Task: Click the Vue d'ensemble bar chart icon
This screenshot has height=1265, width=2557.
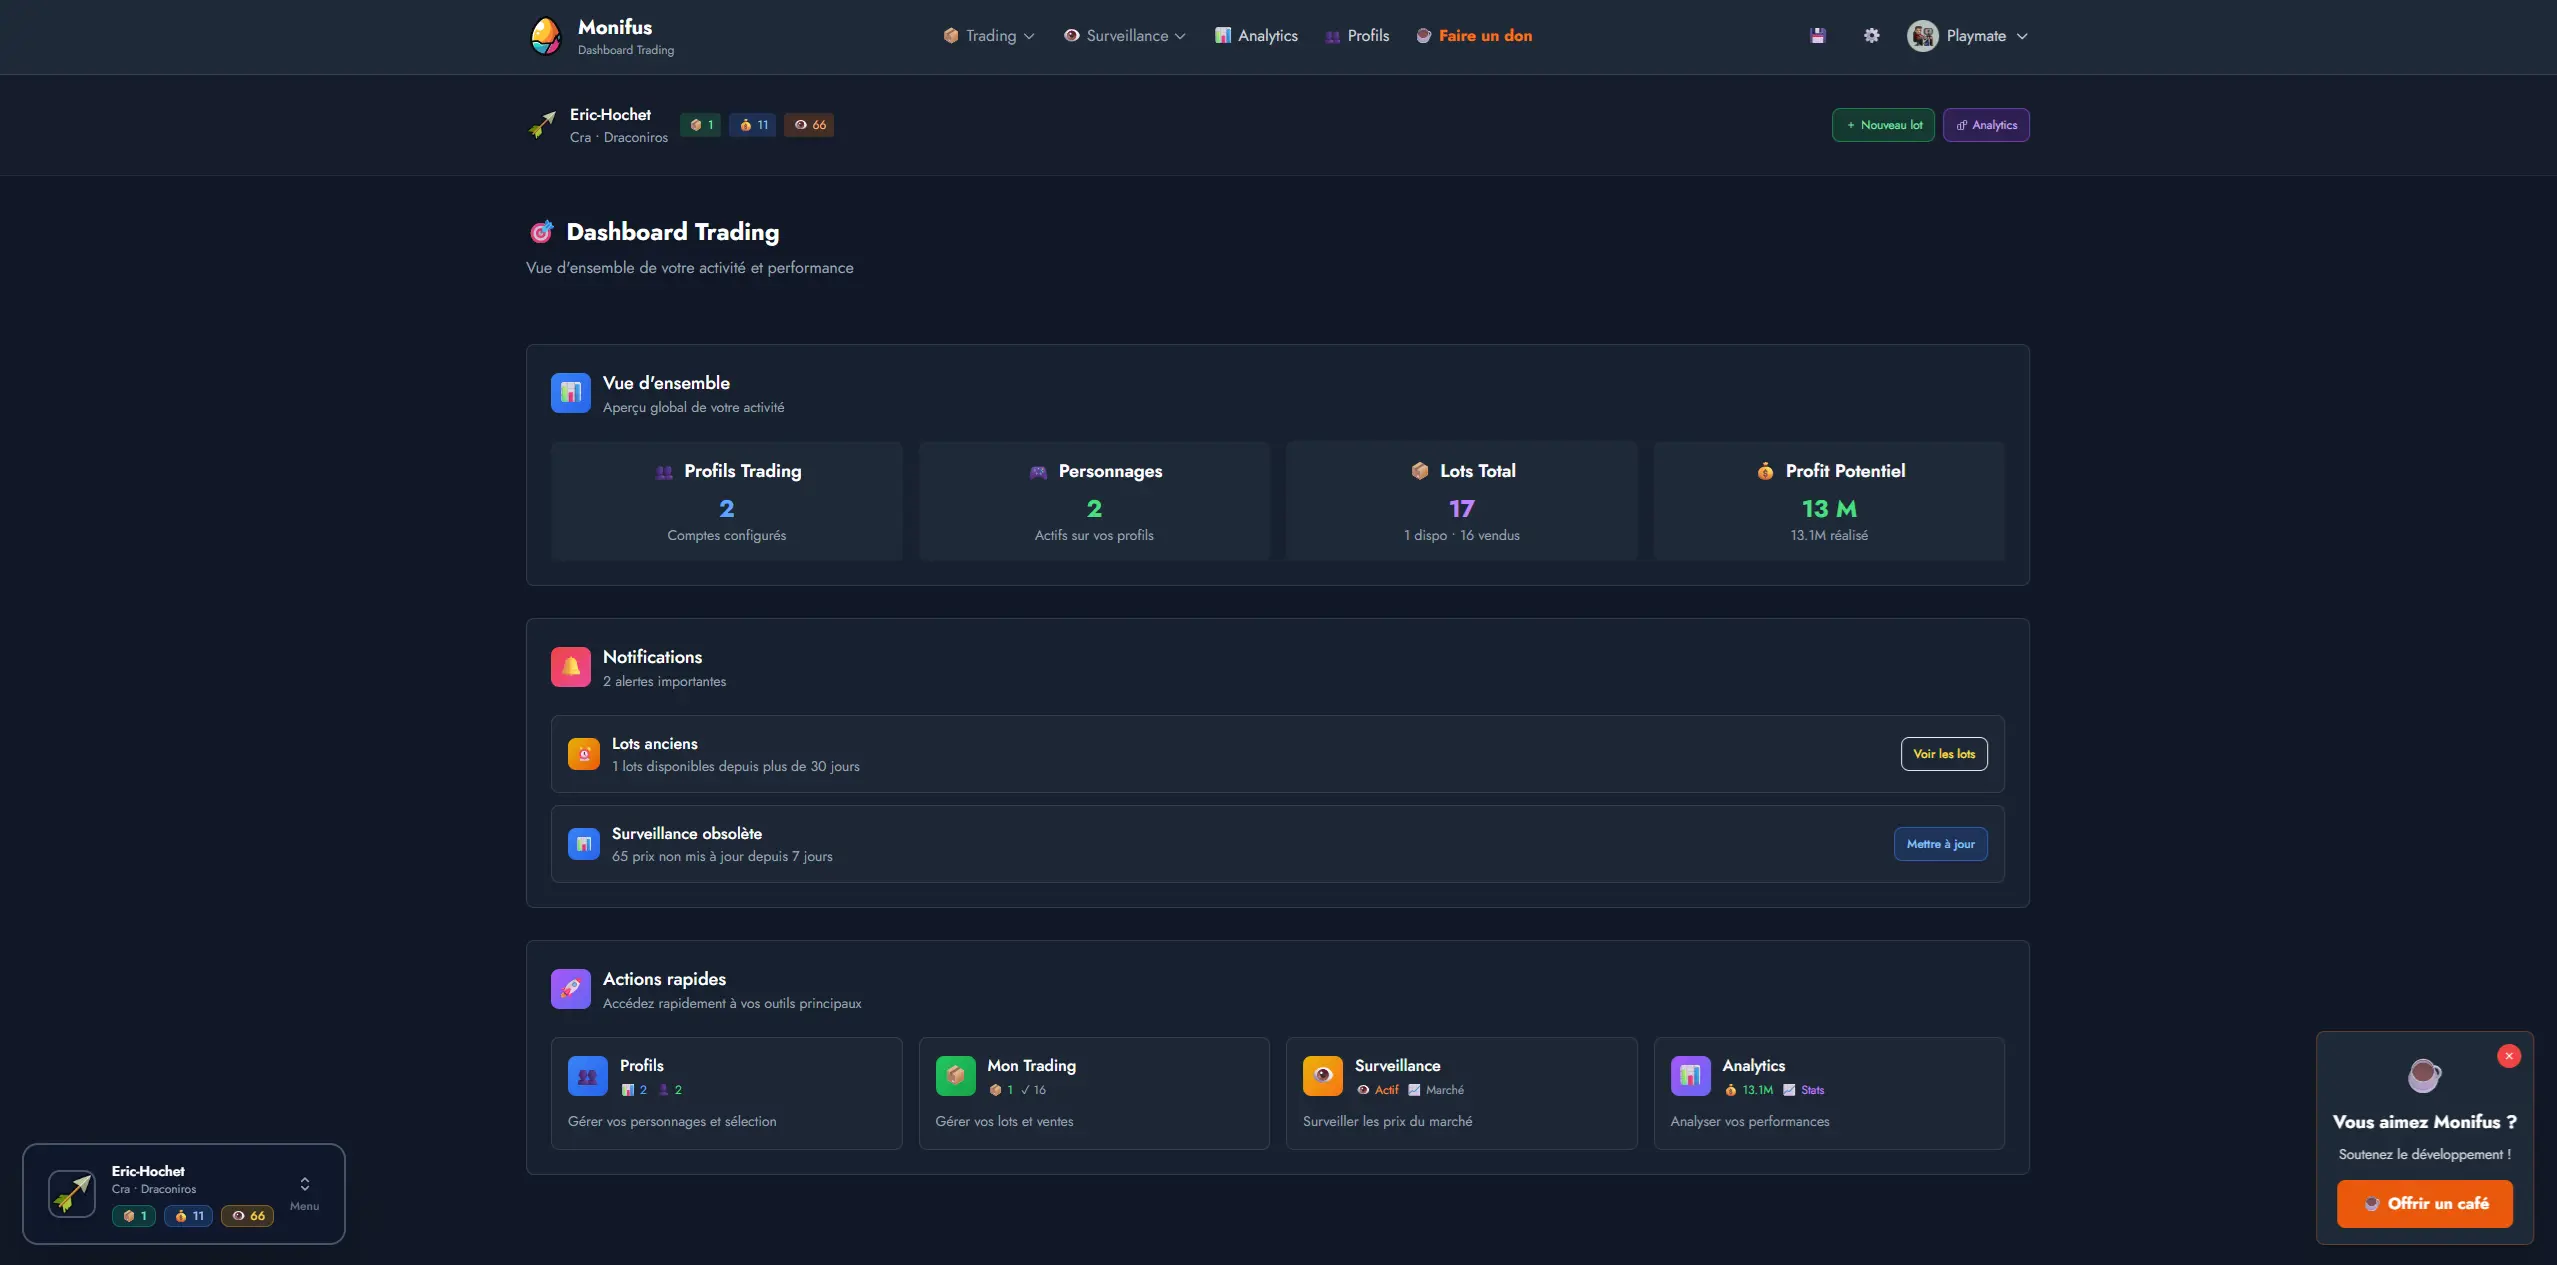Action: [570, 393]
